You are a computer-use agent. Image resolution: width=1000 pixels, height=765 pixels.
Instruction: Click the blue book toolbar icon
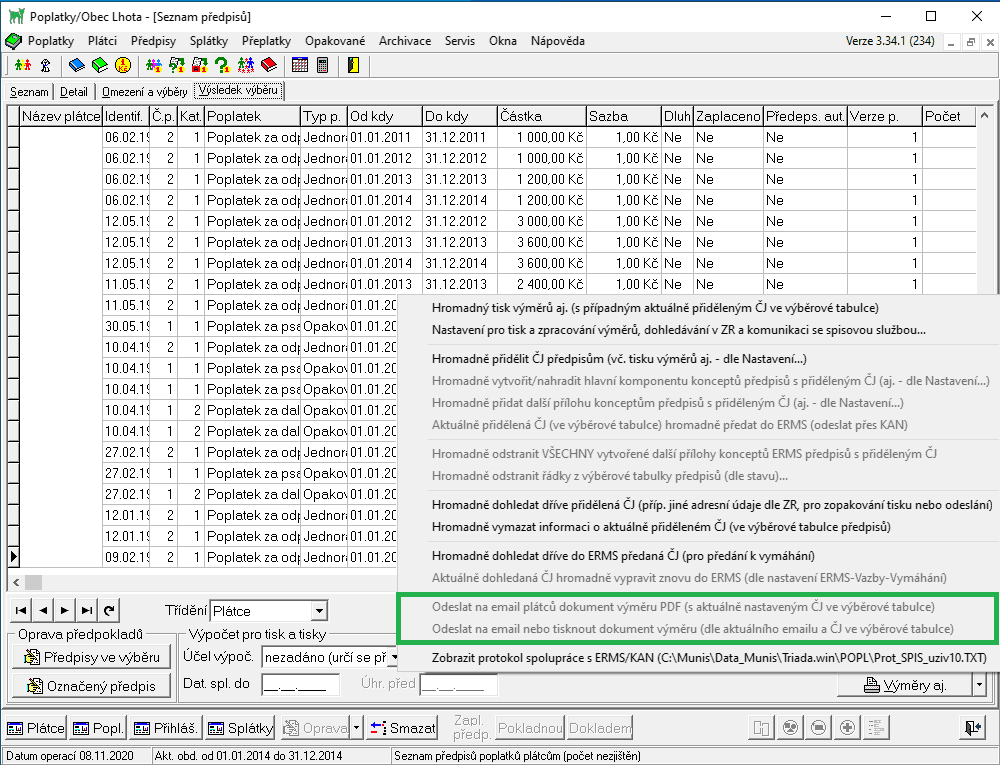click(x=77, y=66)
